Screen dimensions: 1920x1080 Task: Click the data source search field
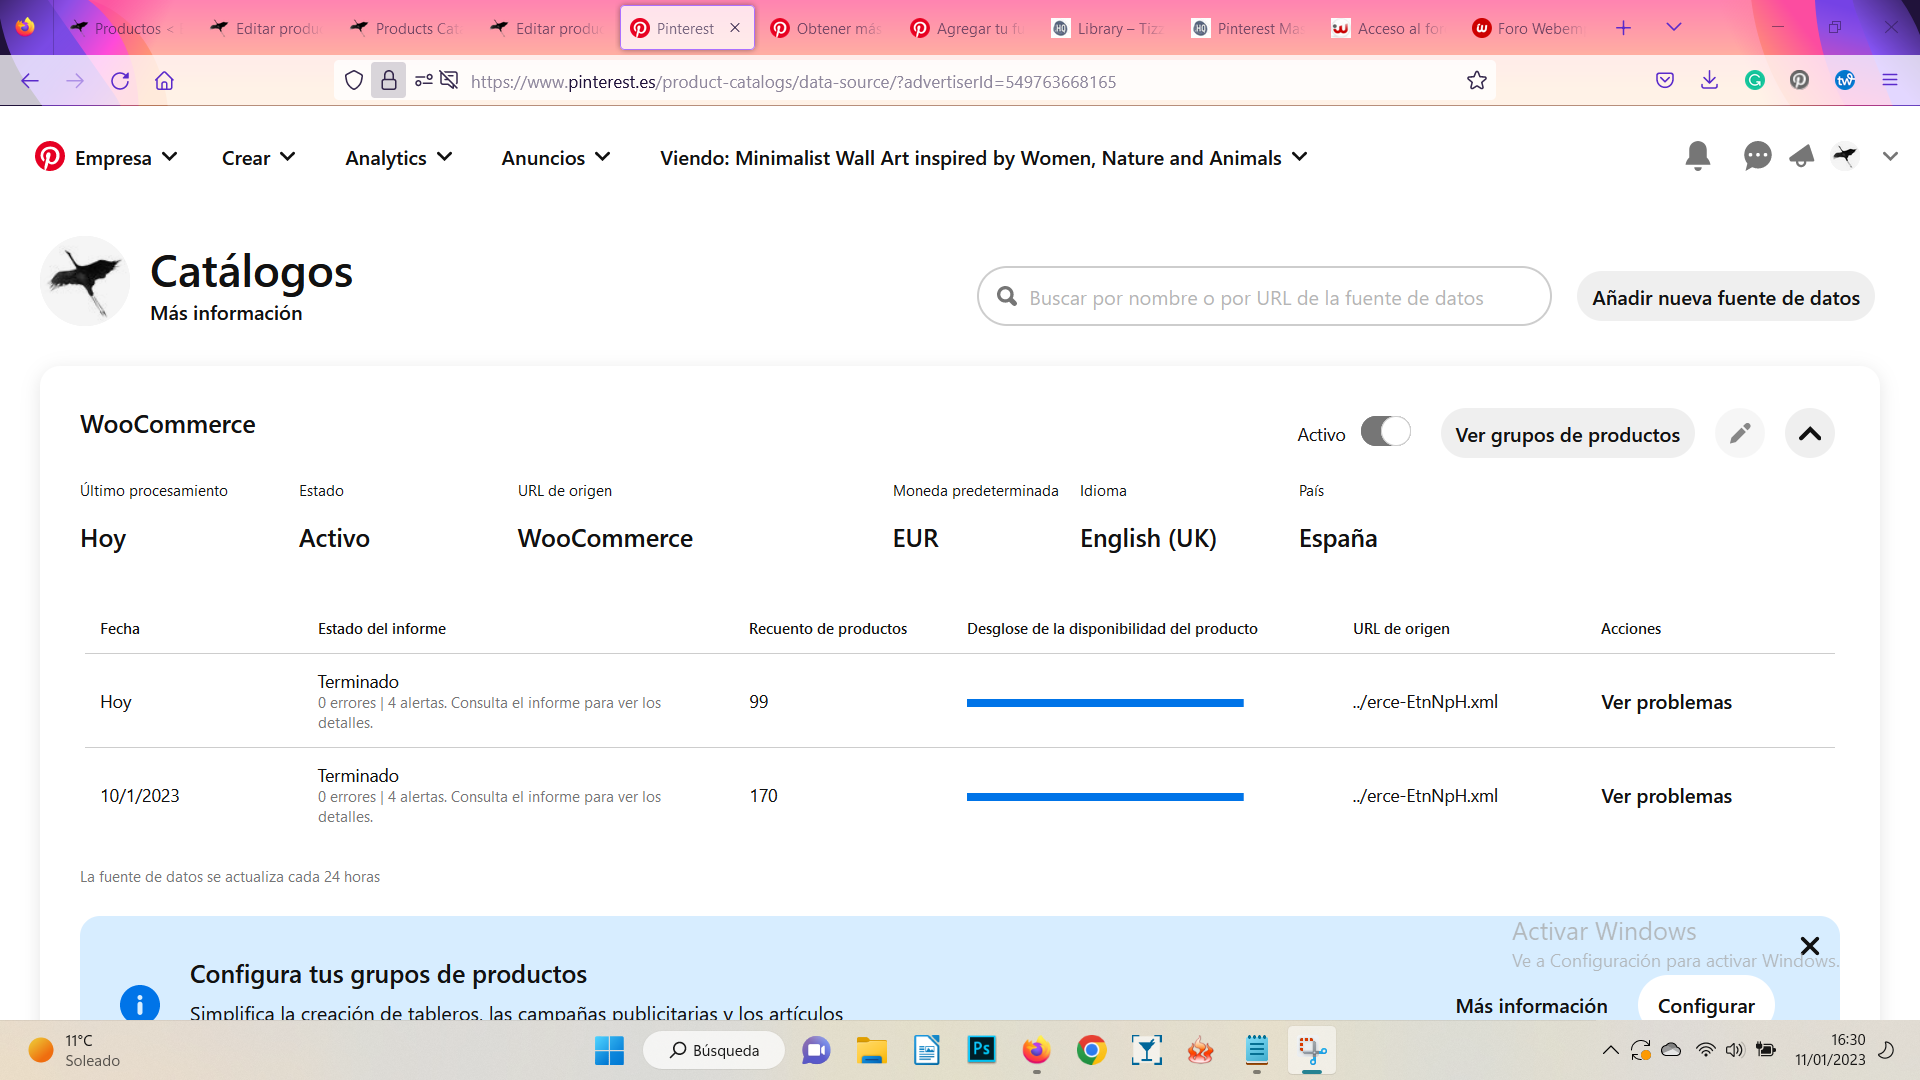(1264, 296)
